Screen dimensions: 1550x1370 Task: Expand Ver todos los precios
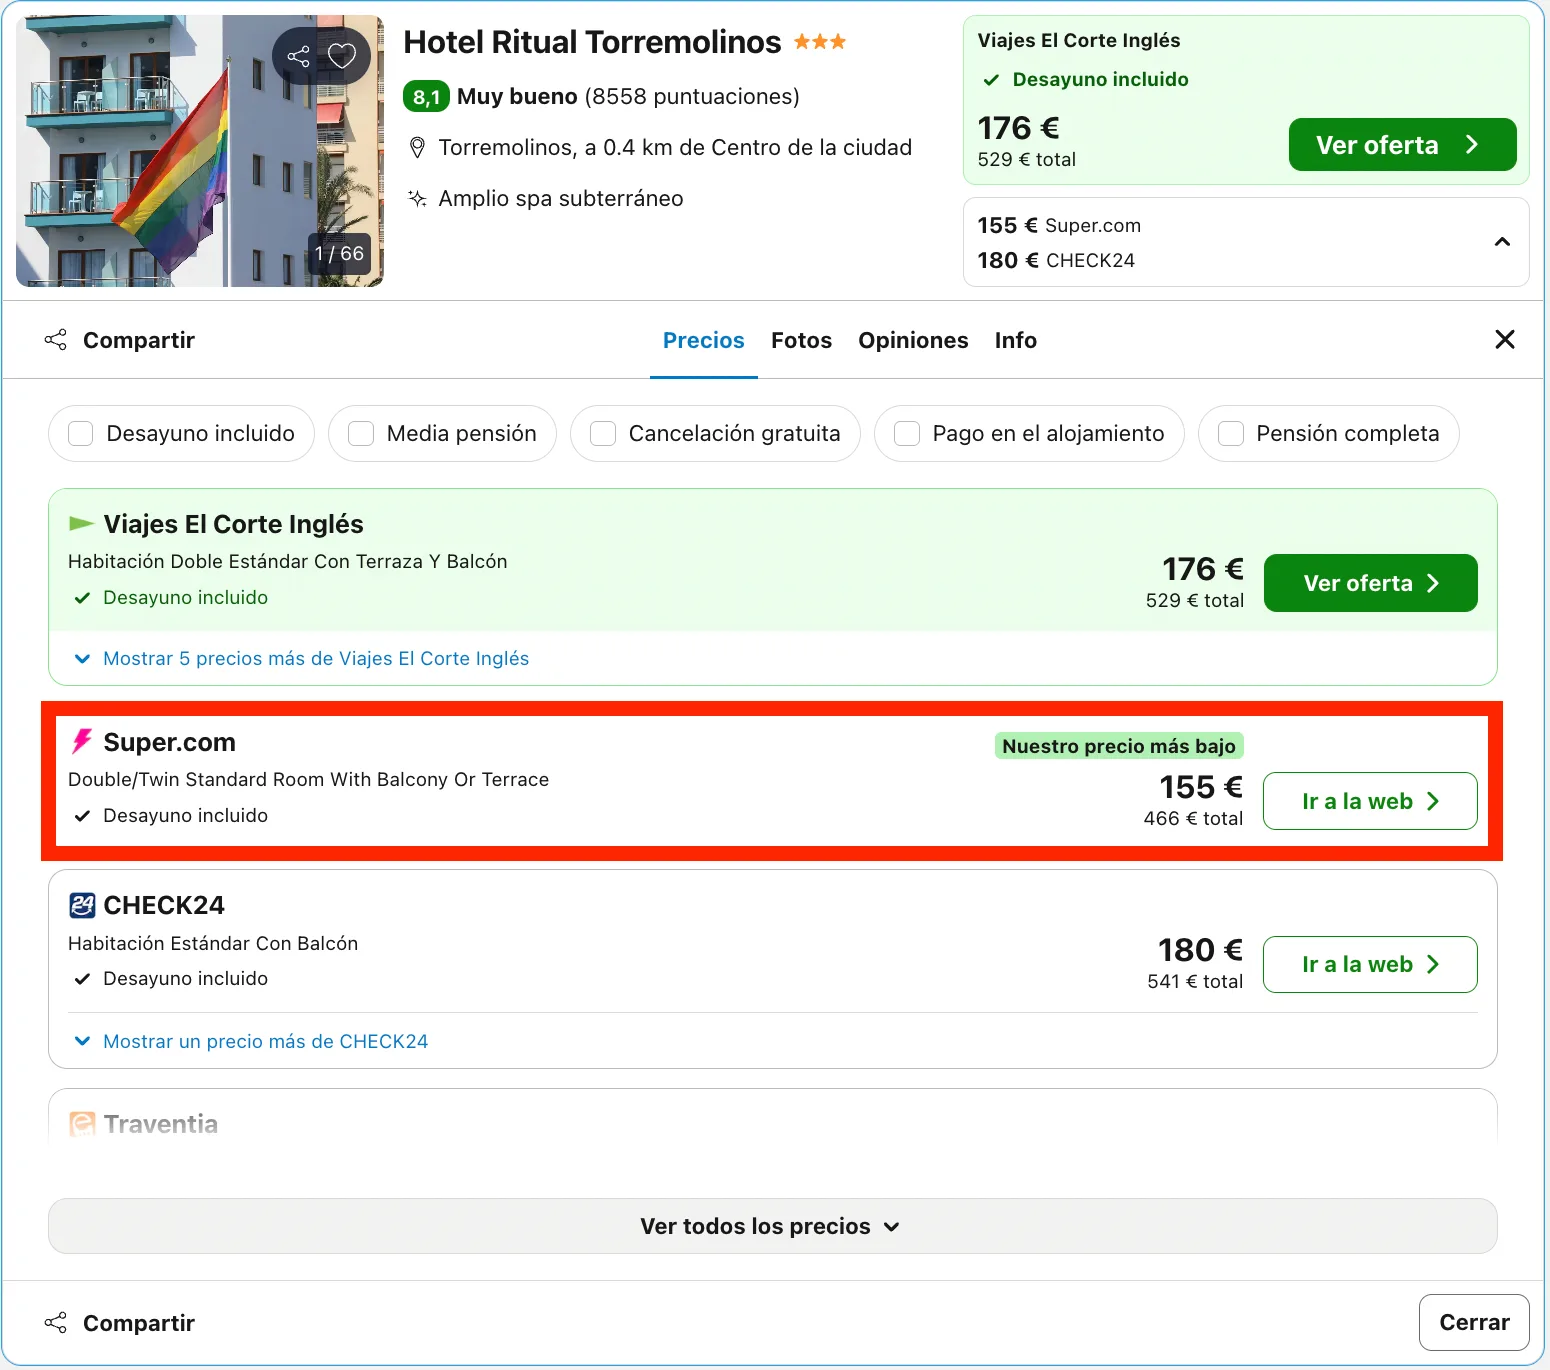coord(772,1226)
